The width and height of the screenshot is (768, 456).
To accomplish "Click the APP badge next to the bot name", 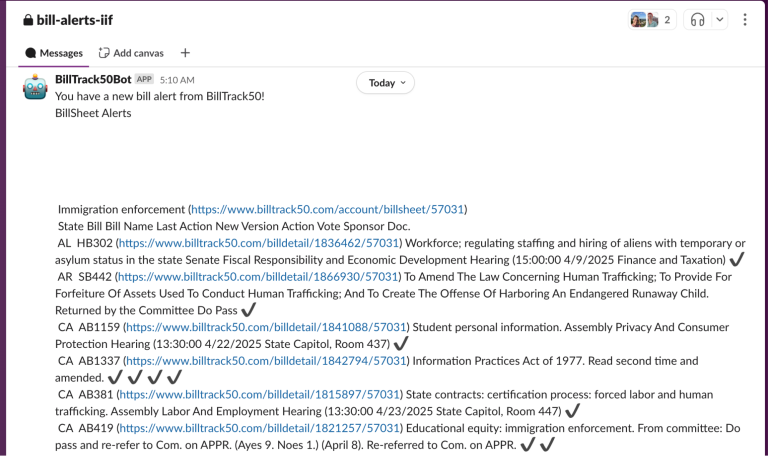I will [x=144, y=79].
